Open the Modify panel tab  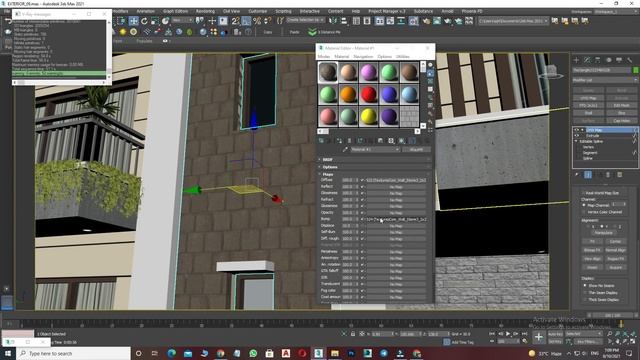(587, 60)
